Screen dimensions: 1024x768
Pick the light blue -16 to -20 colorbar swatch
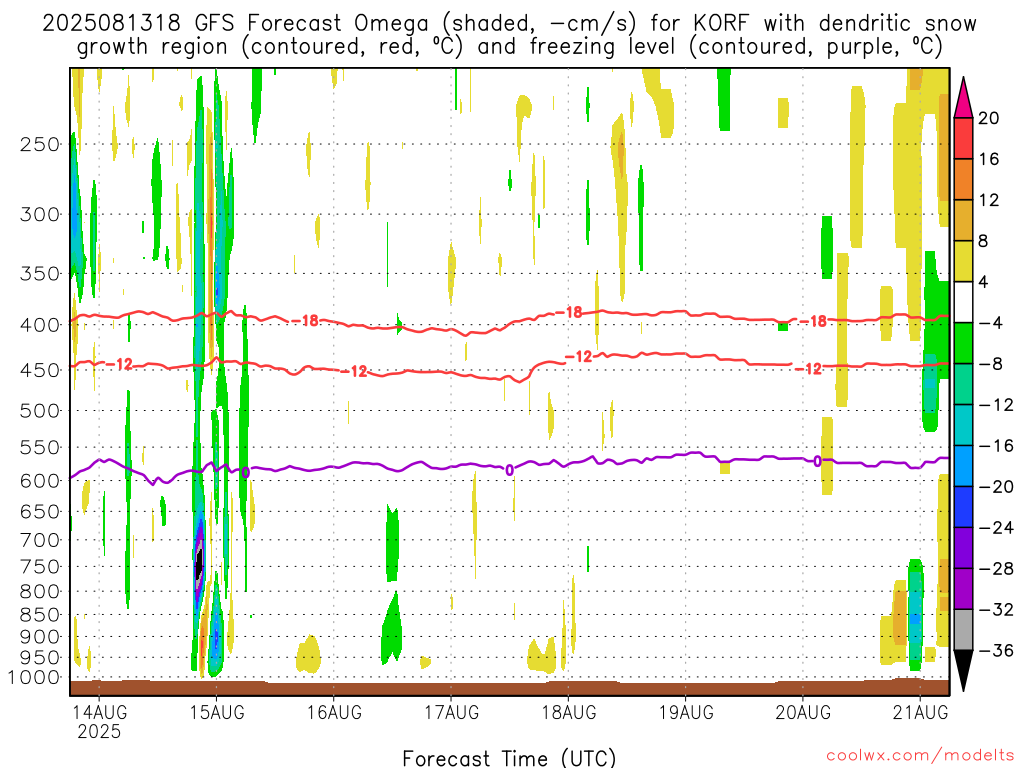click(x=963, y=466)
